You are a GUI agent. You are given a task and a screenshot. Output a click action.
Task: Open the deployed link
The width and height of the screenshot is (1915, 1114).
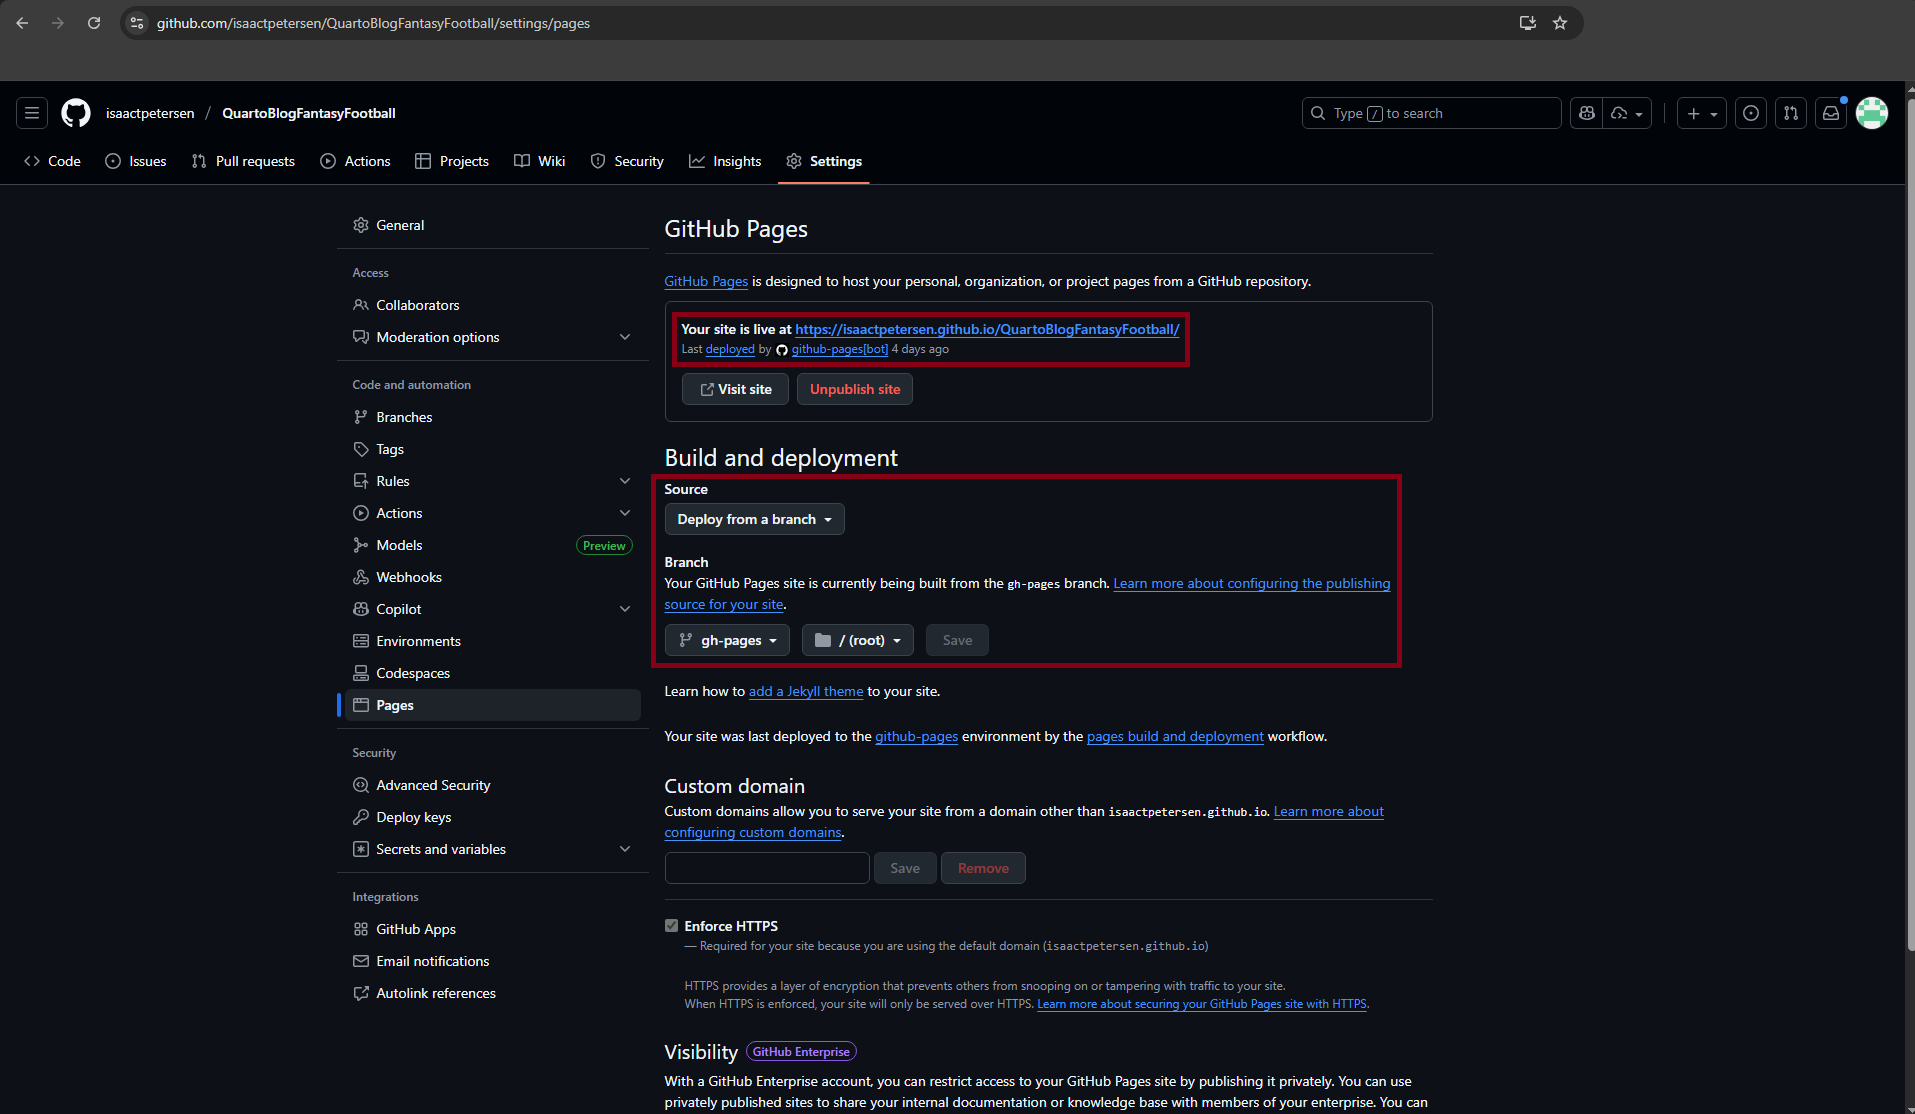tap(730, 349)
